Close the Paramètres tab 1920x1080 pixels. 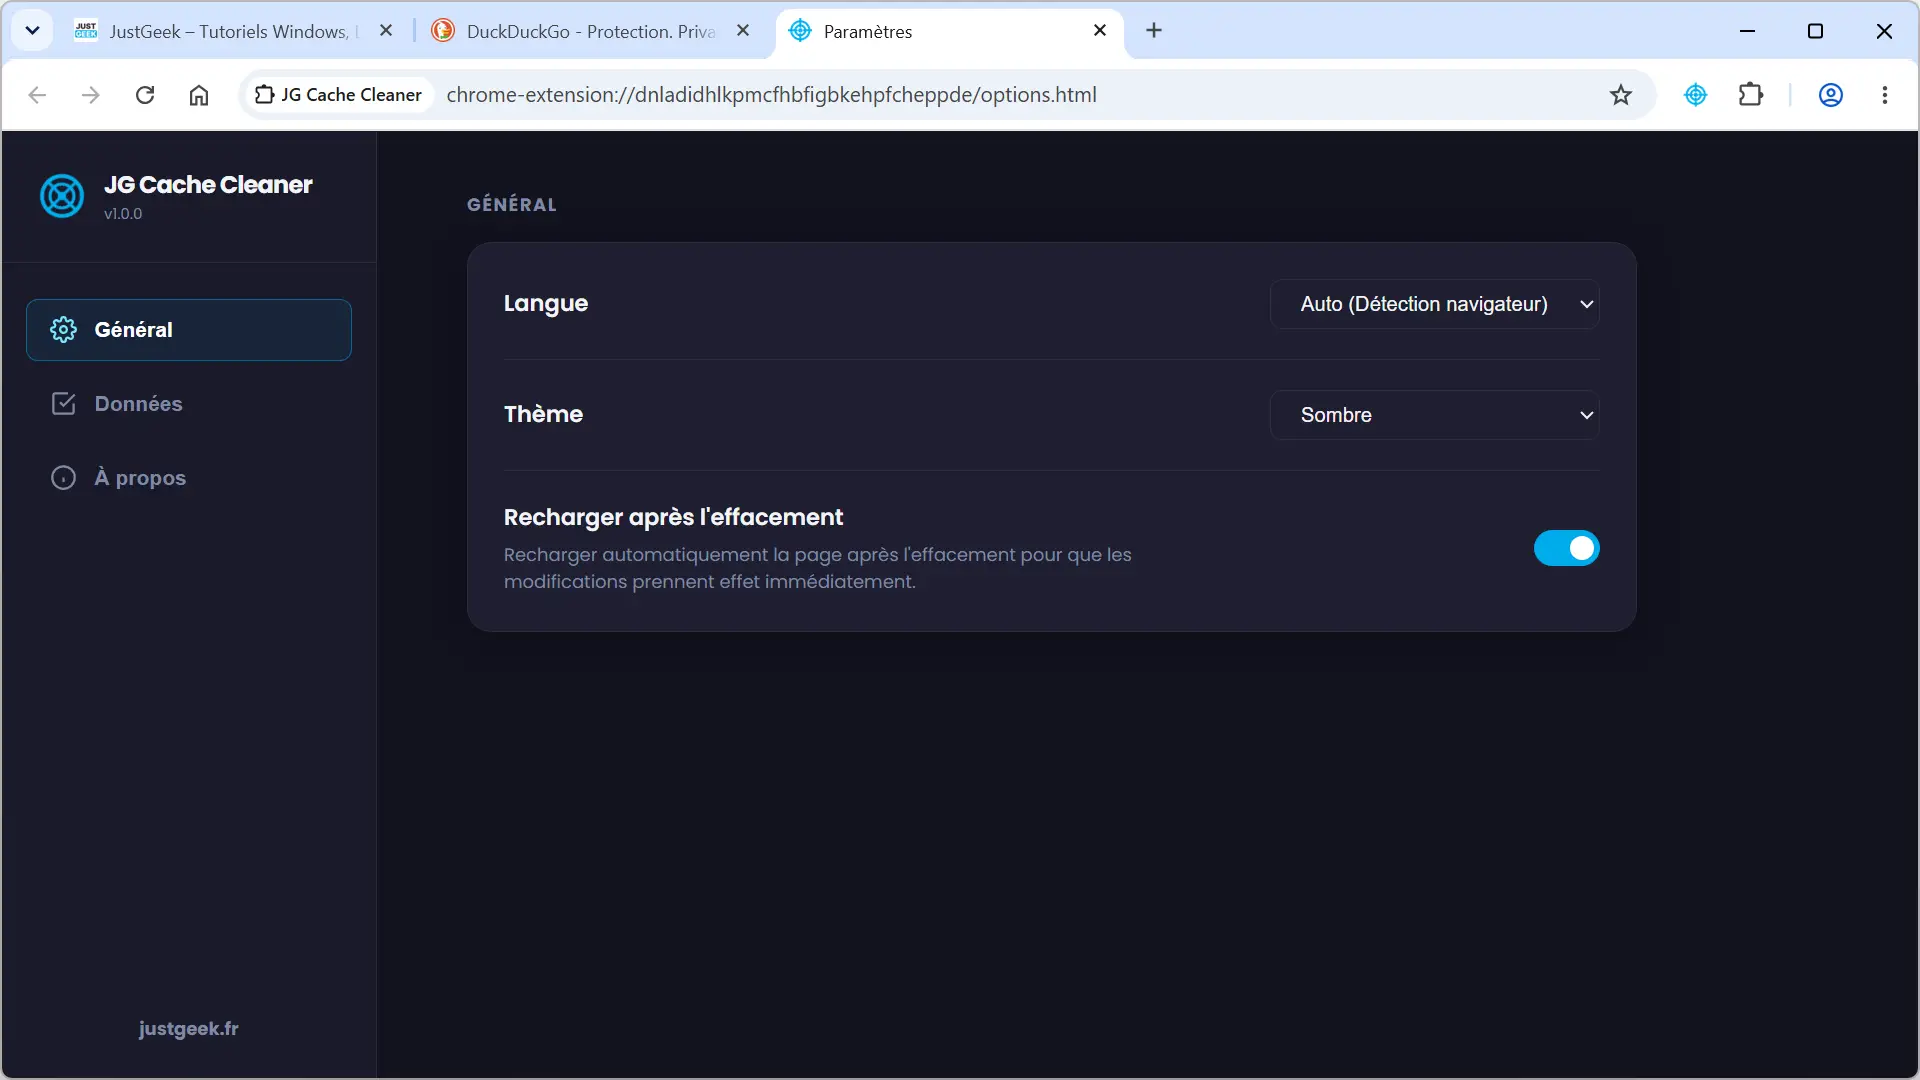(x=1100, y=31)
